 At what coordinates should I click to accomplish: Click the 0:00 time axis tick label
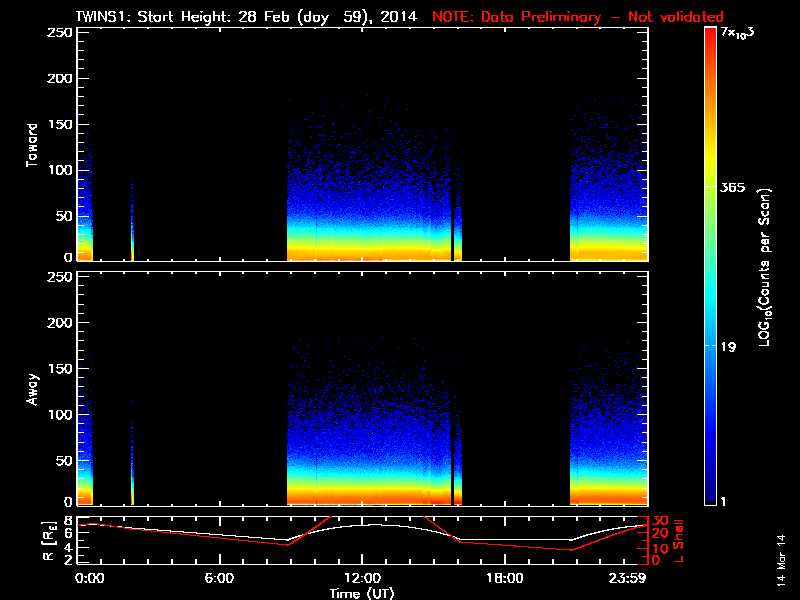point(90,578)
